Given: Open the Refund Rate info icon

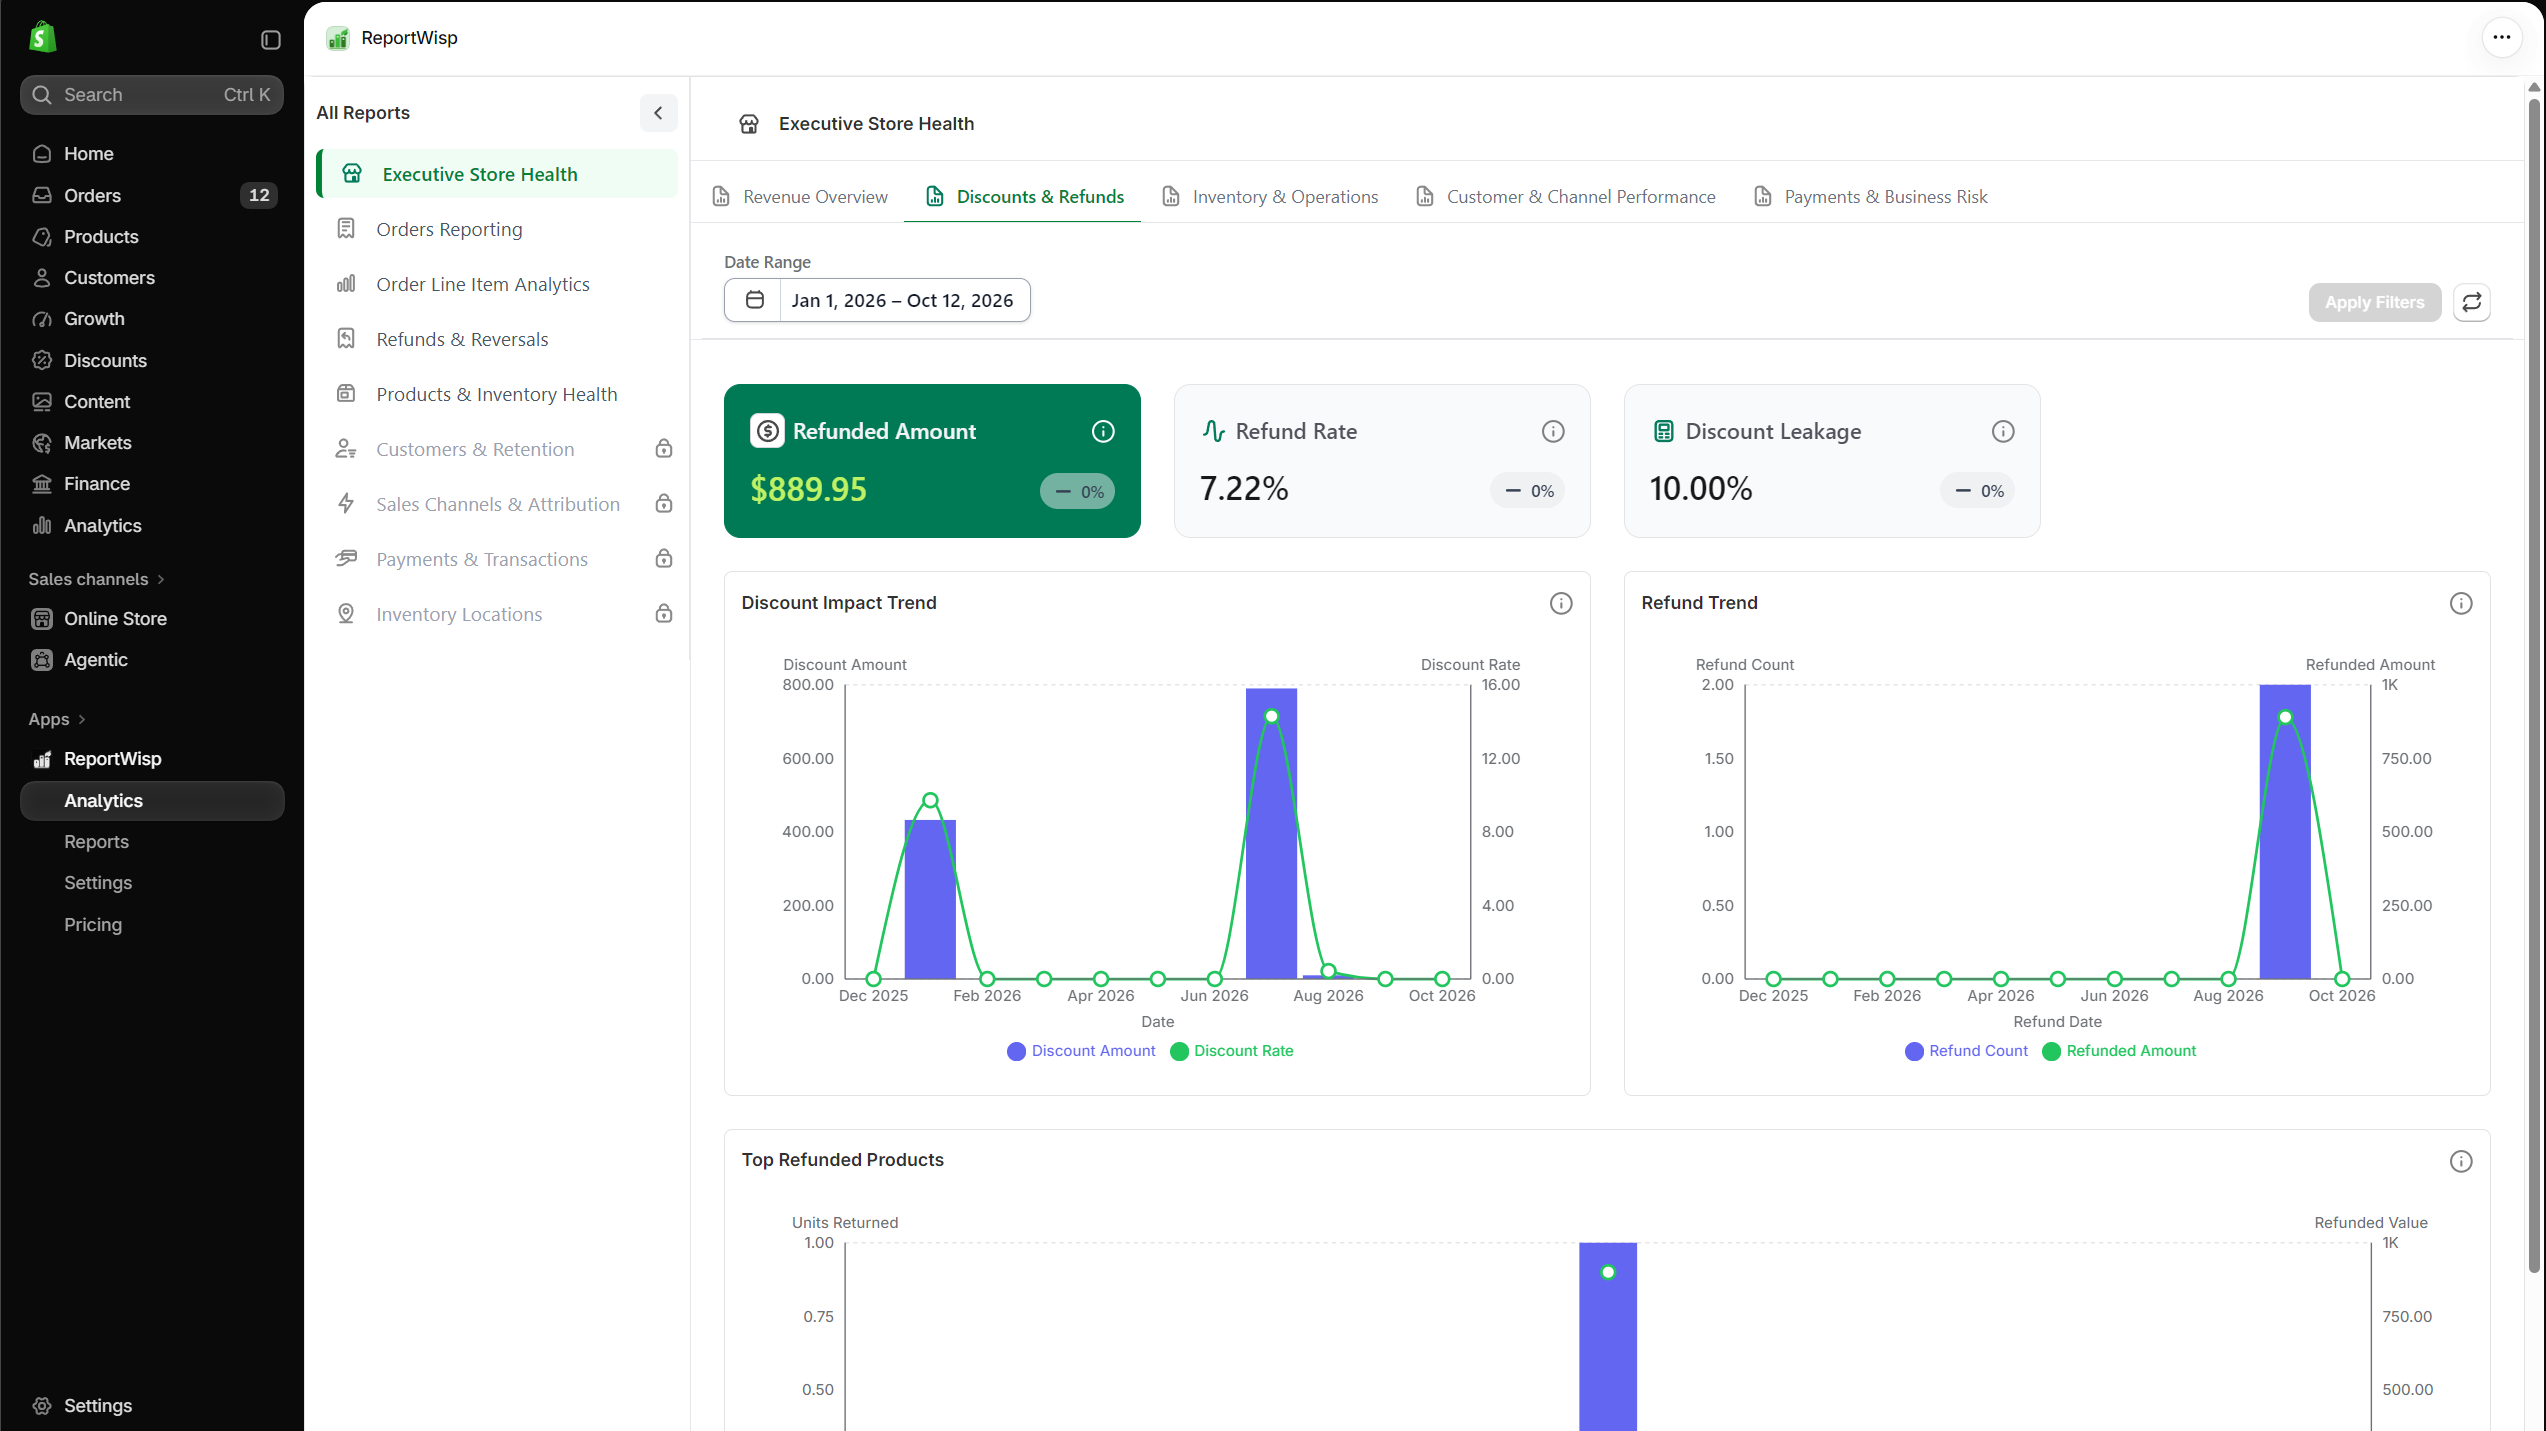Looking at the screenshot, I should tap(1553, 431).
